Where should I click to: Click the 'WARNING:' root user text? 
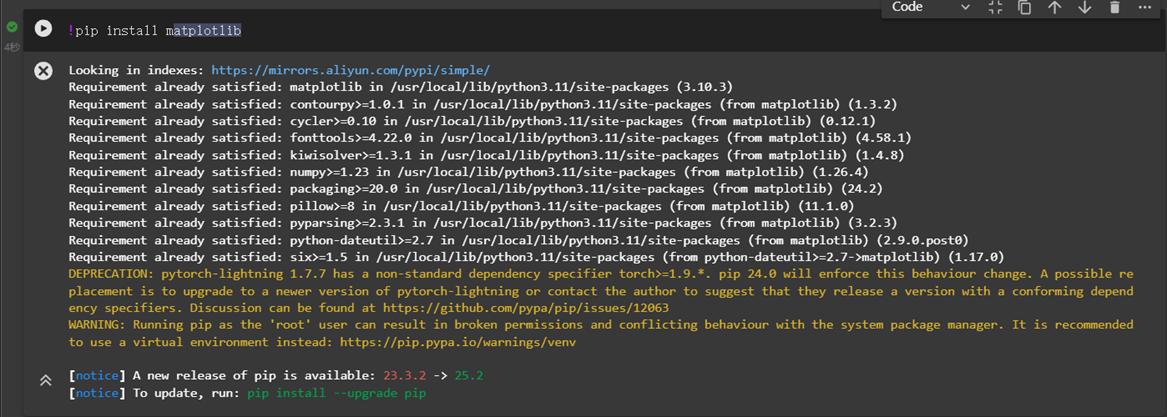[97, 325]
